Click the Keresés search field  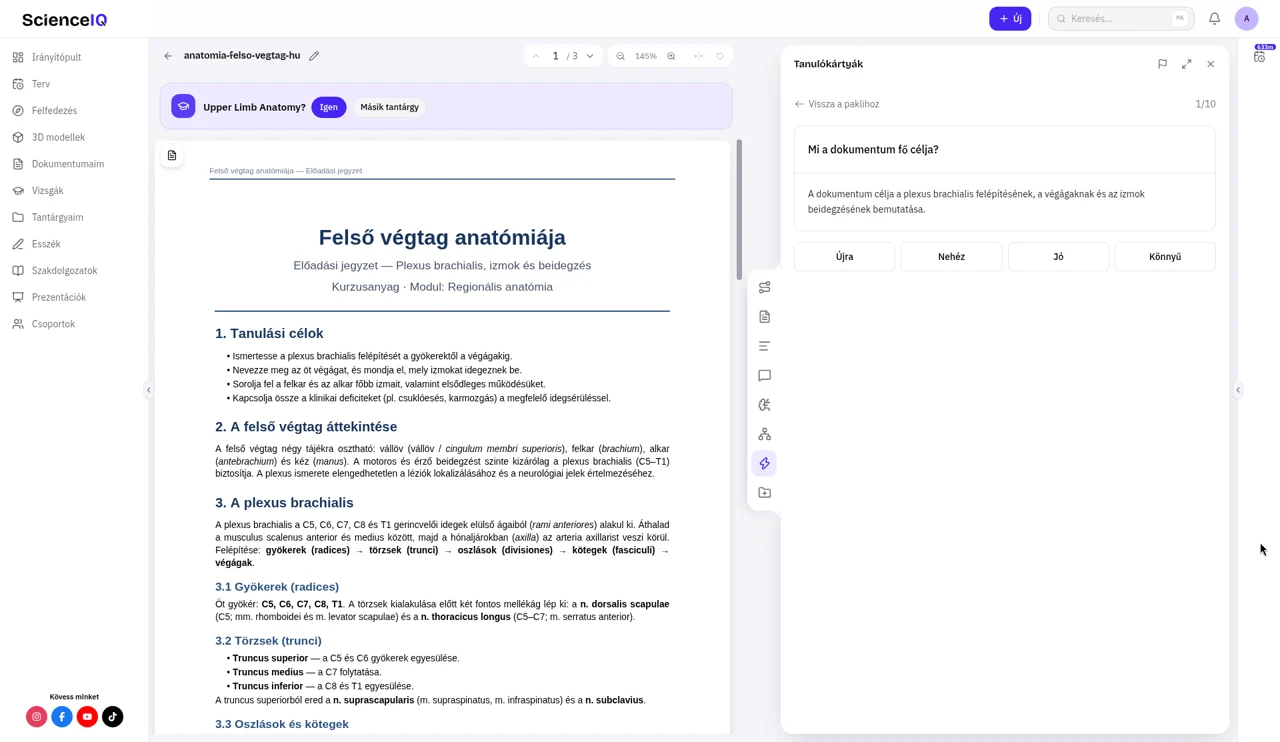[1121, 18]
